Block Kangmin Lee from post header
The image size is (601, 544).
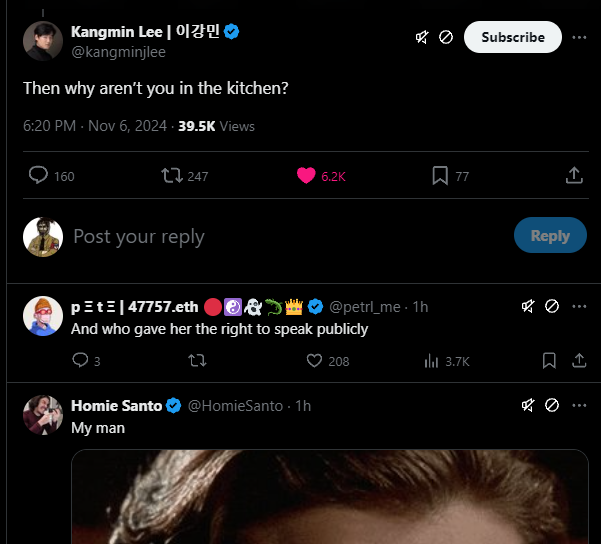pyautogui.click(x=446, y=37)
